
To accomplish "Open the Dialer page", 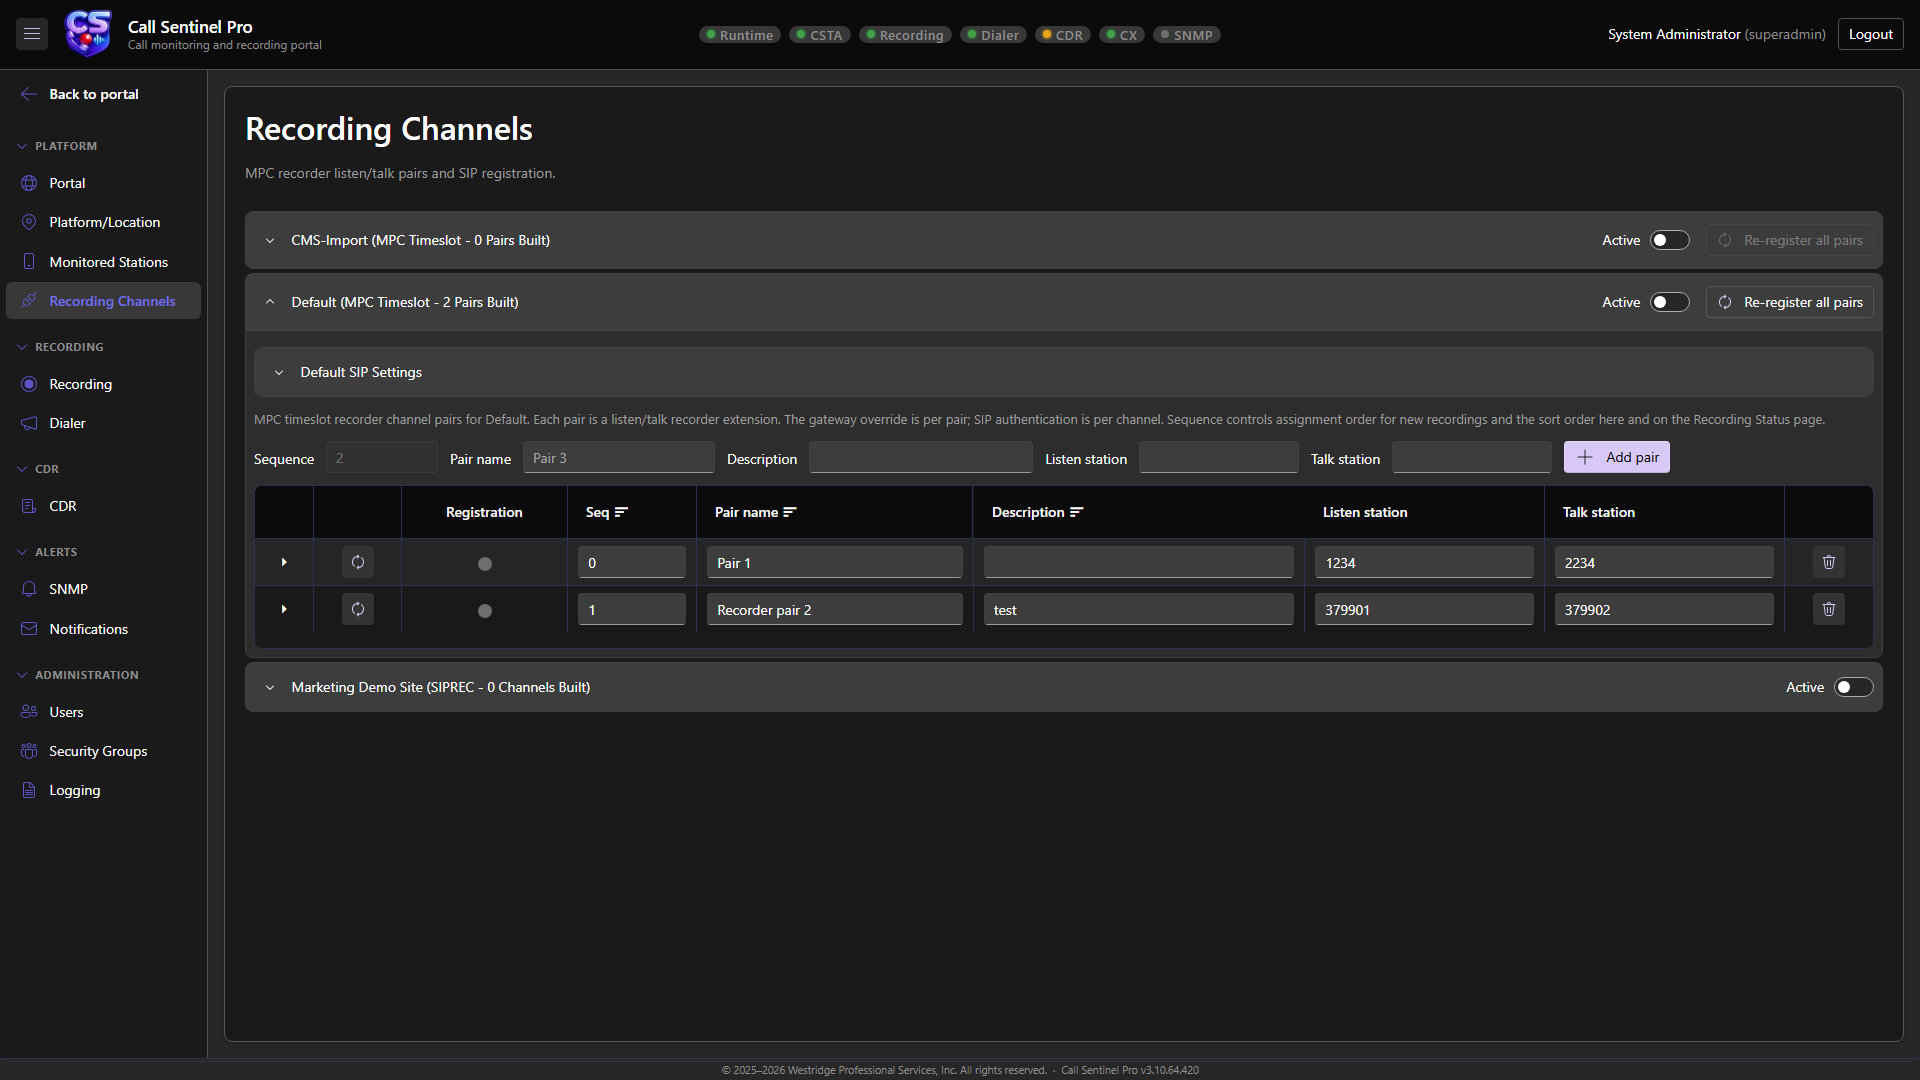I will pyautogui.click(x=103, y=423).
